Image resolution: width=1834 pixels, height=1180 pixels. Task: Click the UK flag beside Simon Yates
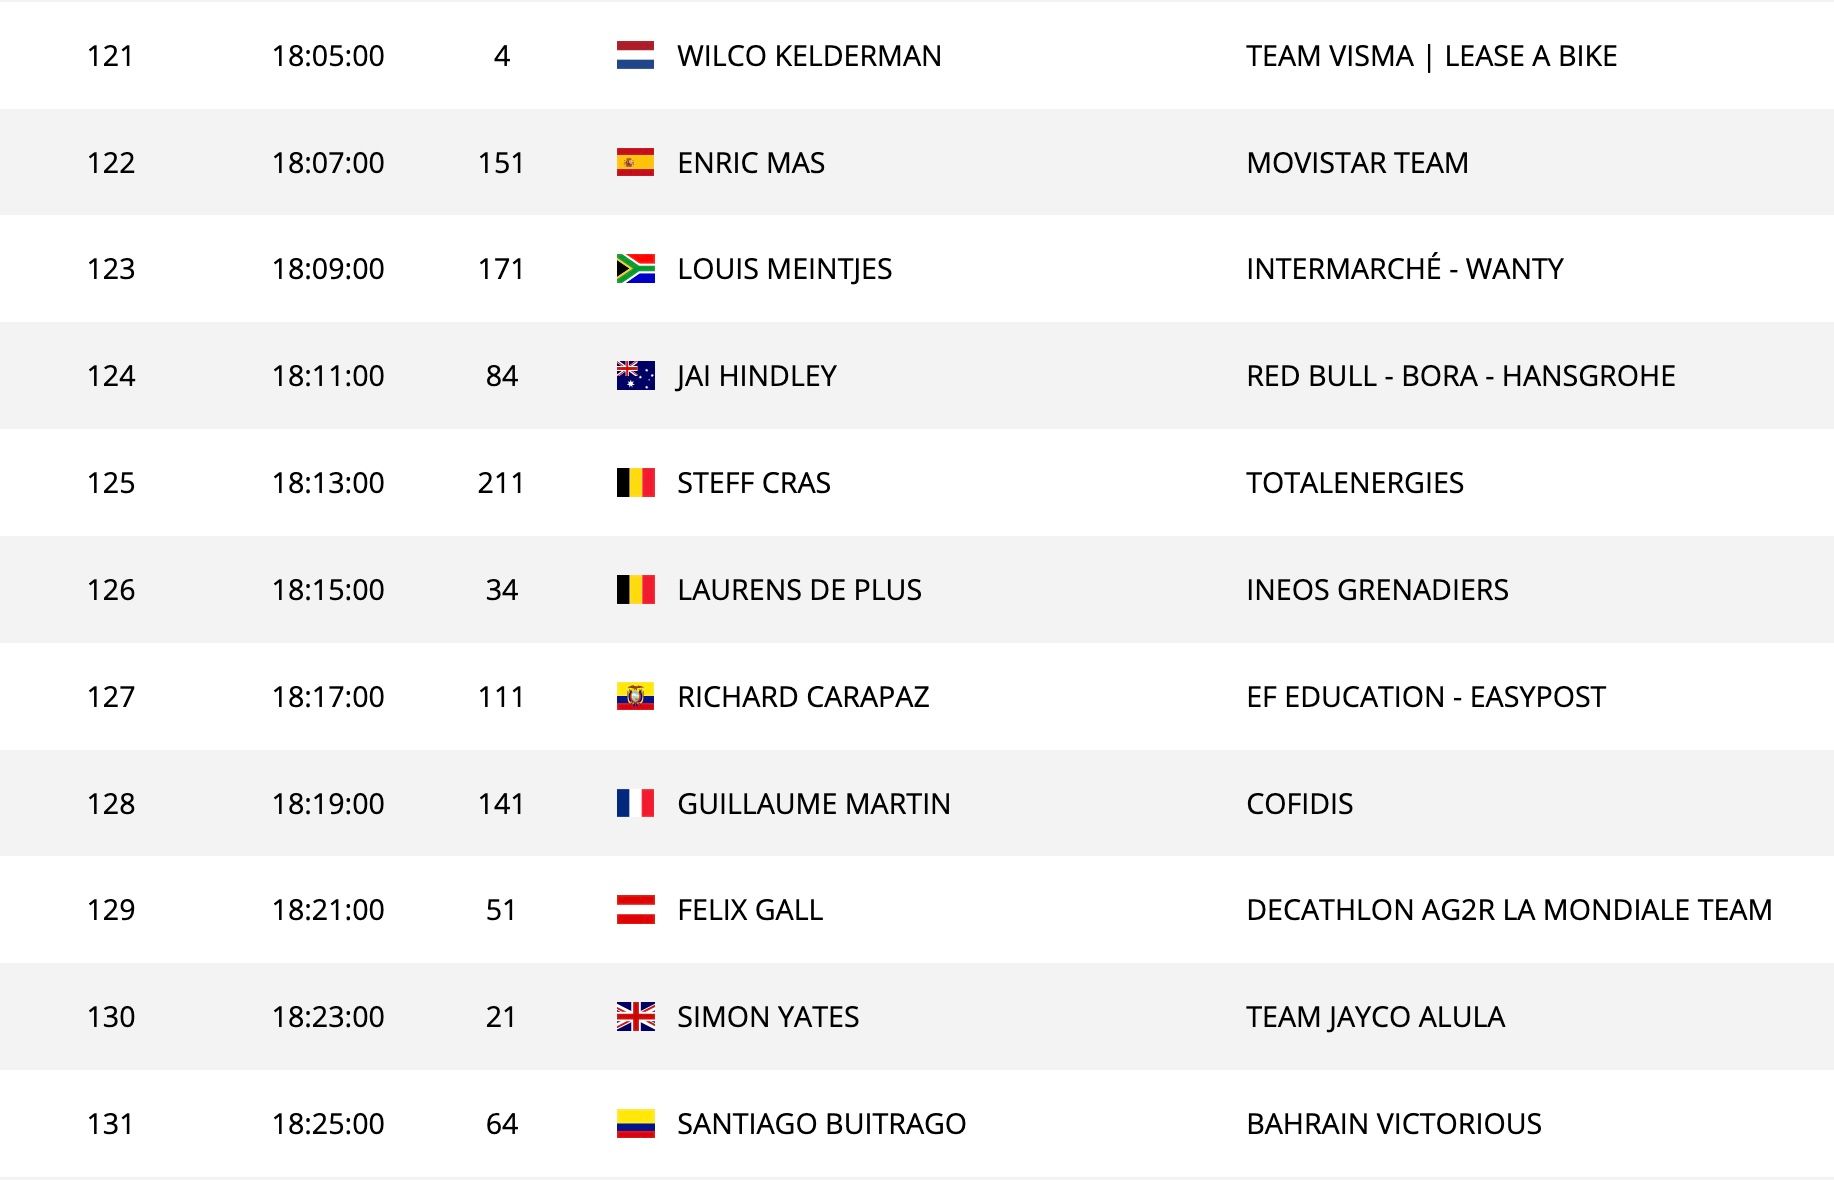pyautogui.click(x=635, y=1017)
